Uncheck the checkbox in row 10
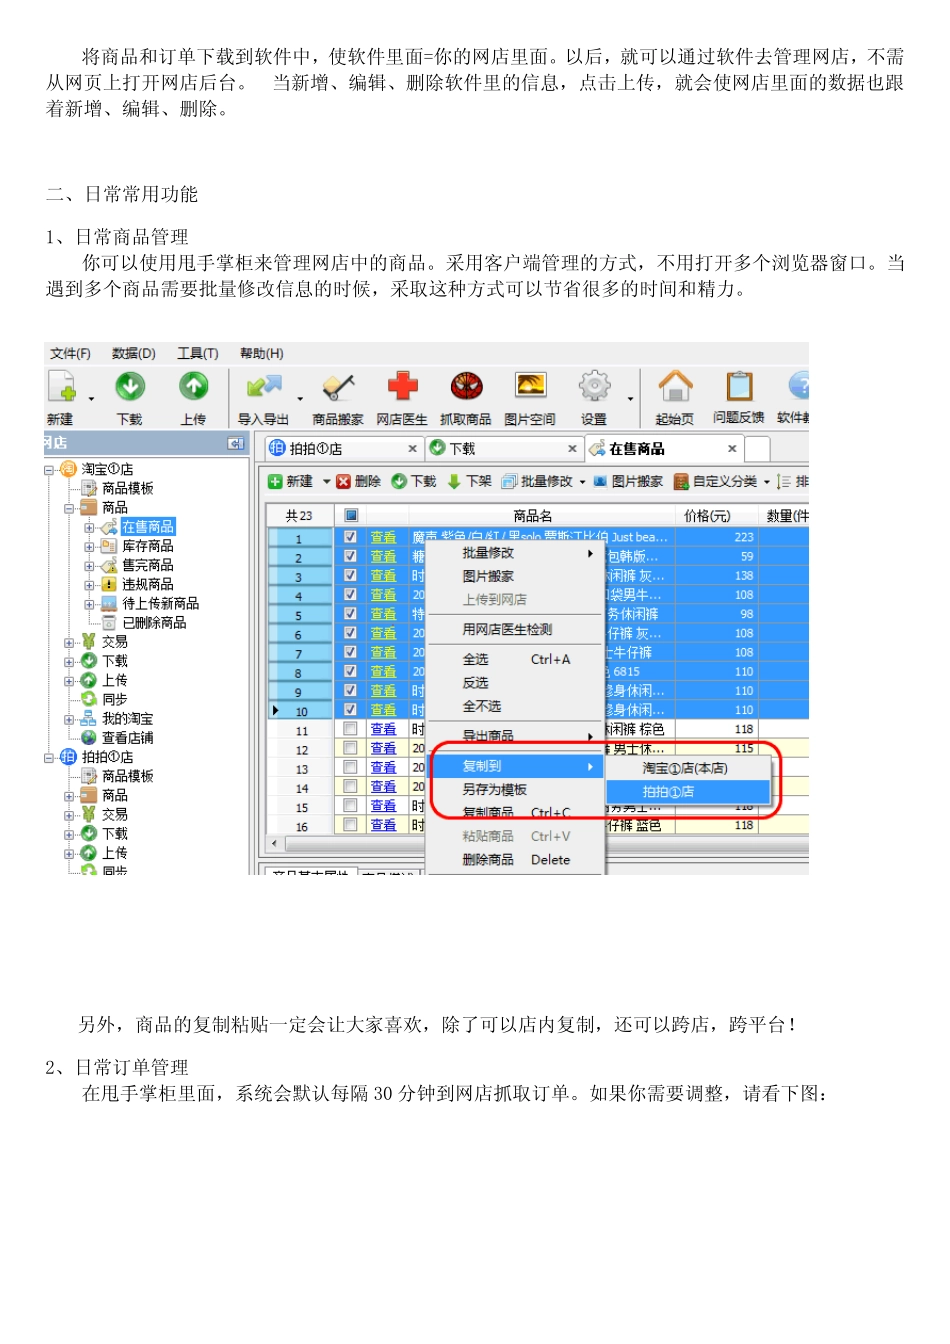950x1344 pixels. [350, 710]
